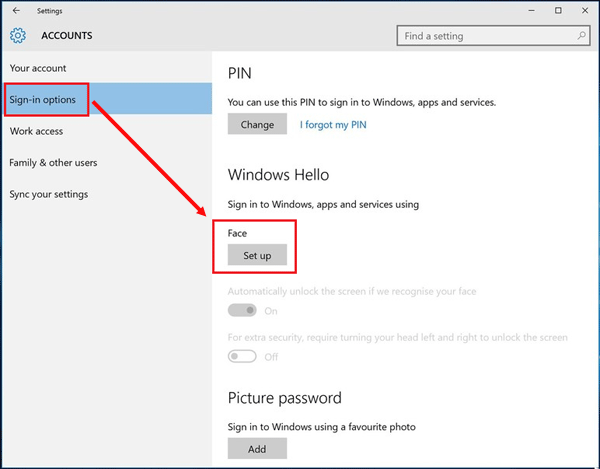The height and width of the screenshot is (469, 600).
Task: Toggle automatic face unlock switch
Action: click(242, 310)
